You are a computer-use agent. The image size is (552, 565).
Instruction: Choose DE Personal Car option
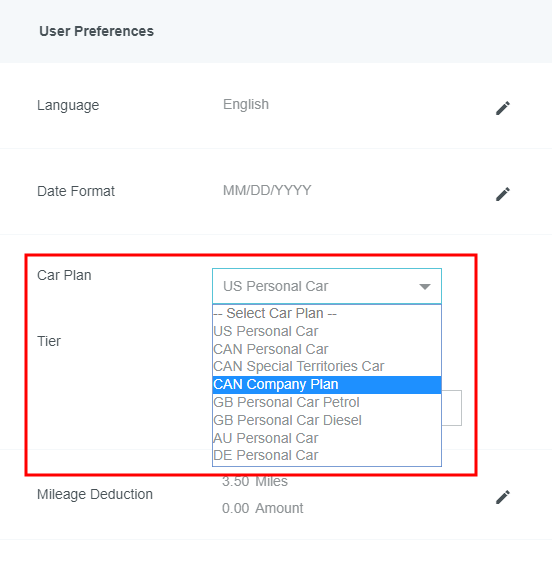tap(327, 455)
